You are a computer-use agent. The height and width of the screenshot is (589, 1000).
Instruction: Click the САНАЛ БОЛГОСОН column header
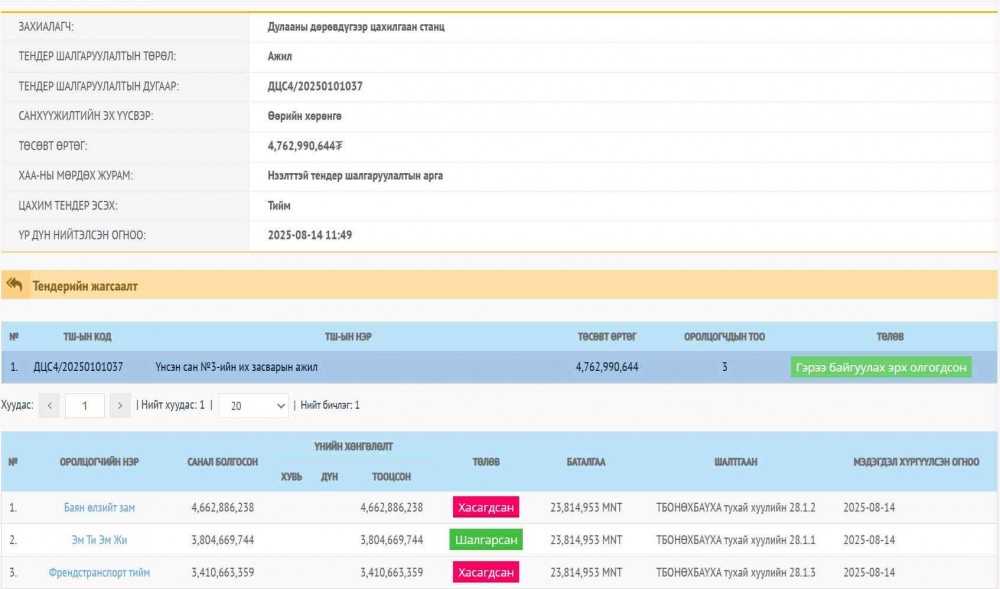[222, 461]
